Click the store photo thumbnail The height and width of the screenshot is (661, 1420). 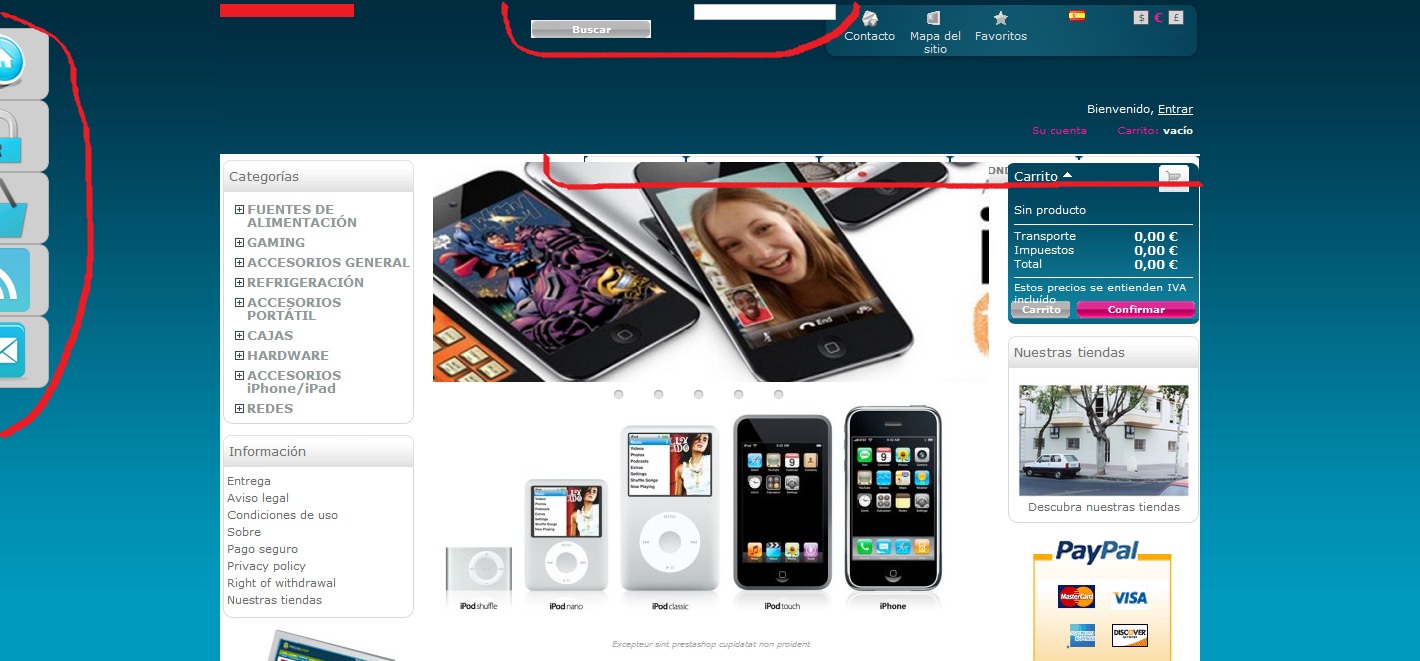(1104, 440)
